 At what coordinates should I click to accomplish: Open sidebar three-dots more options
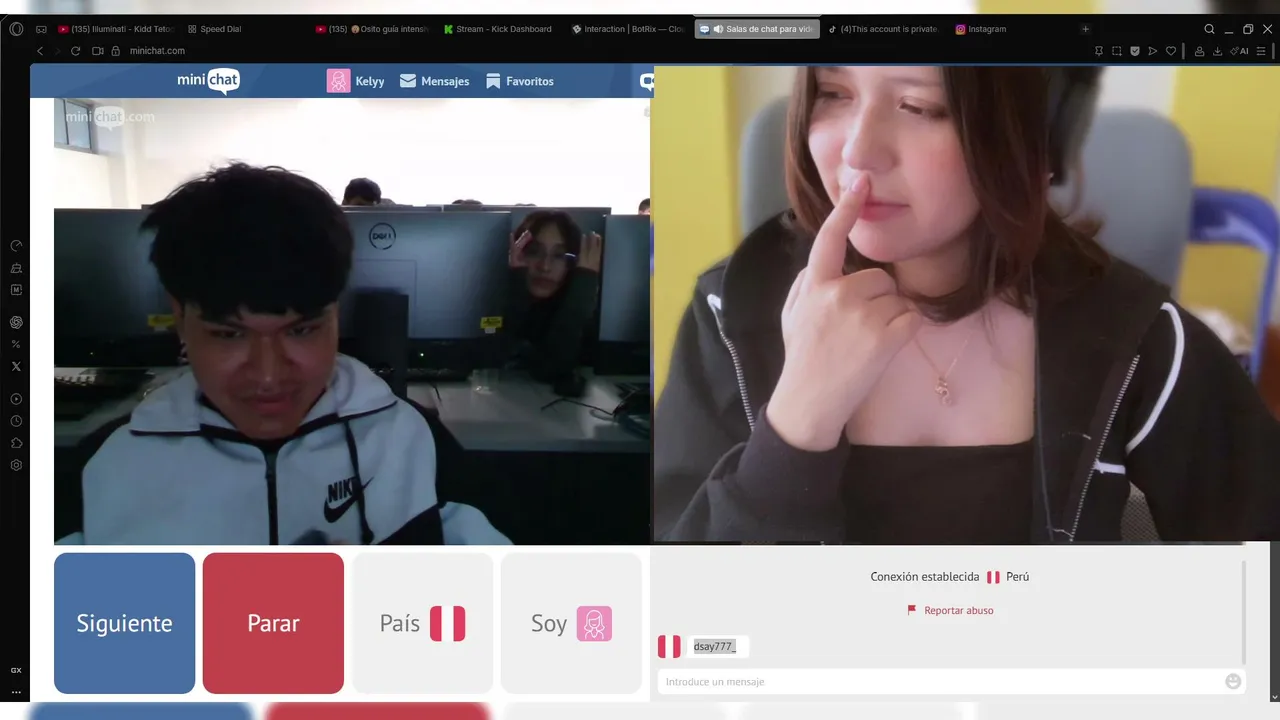[x=16, y=692]
